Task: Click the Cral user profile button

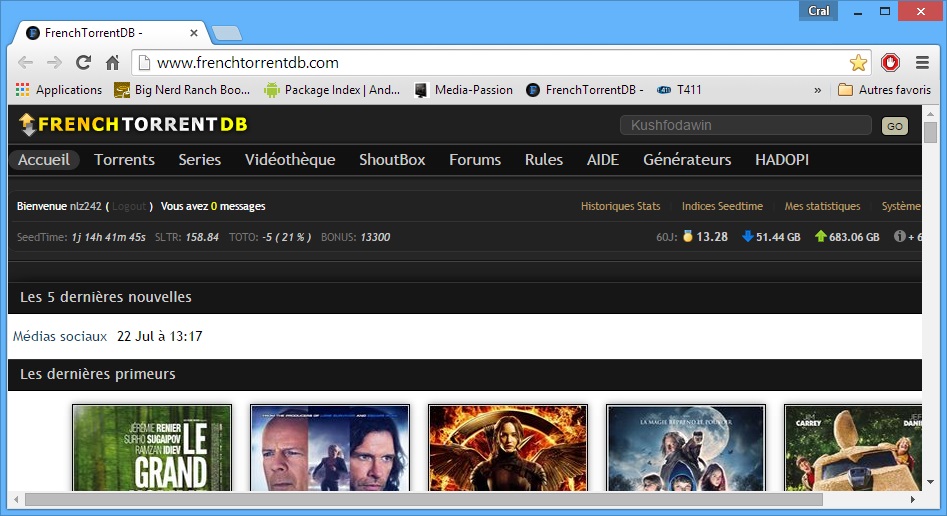Action: click(x=818, y=11)
